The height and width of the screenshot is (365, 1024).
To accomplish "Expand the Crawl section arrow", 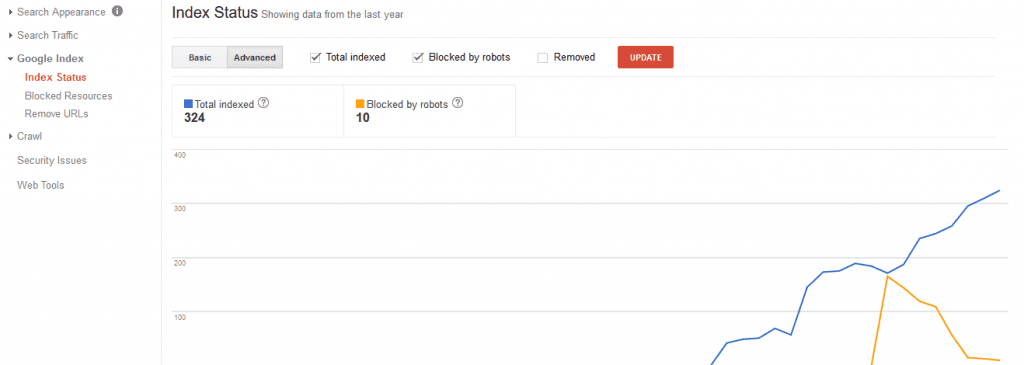I will [10, 136].
